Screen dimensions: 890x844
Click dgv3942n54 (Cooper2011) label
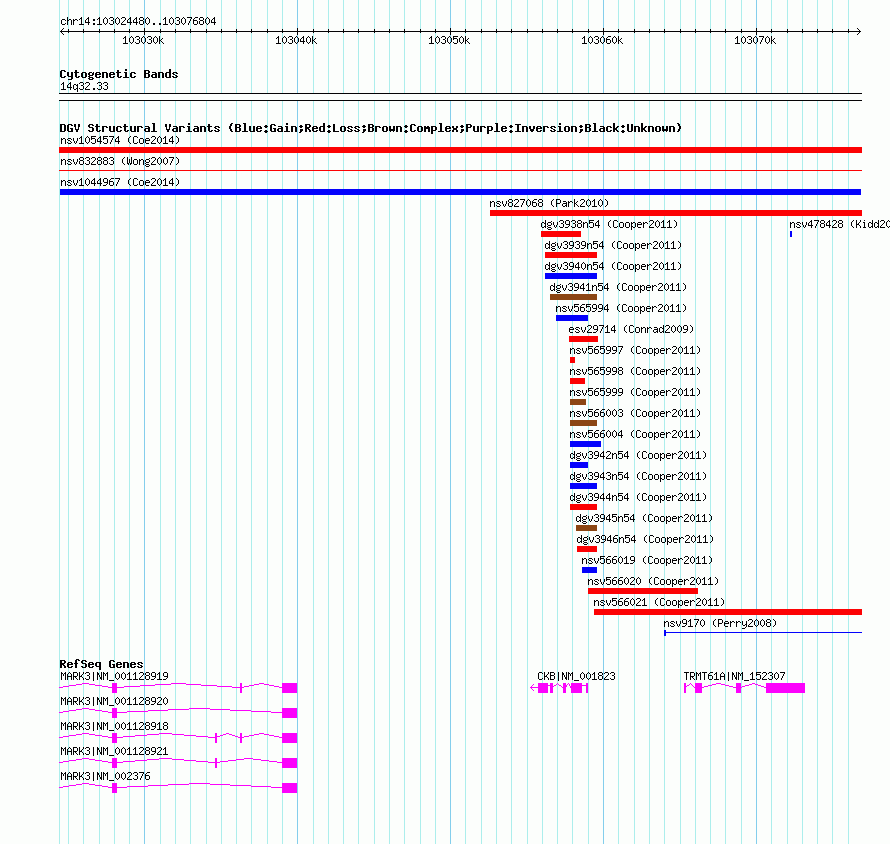click(638, 455)
